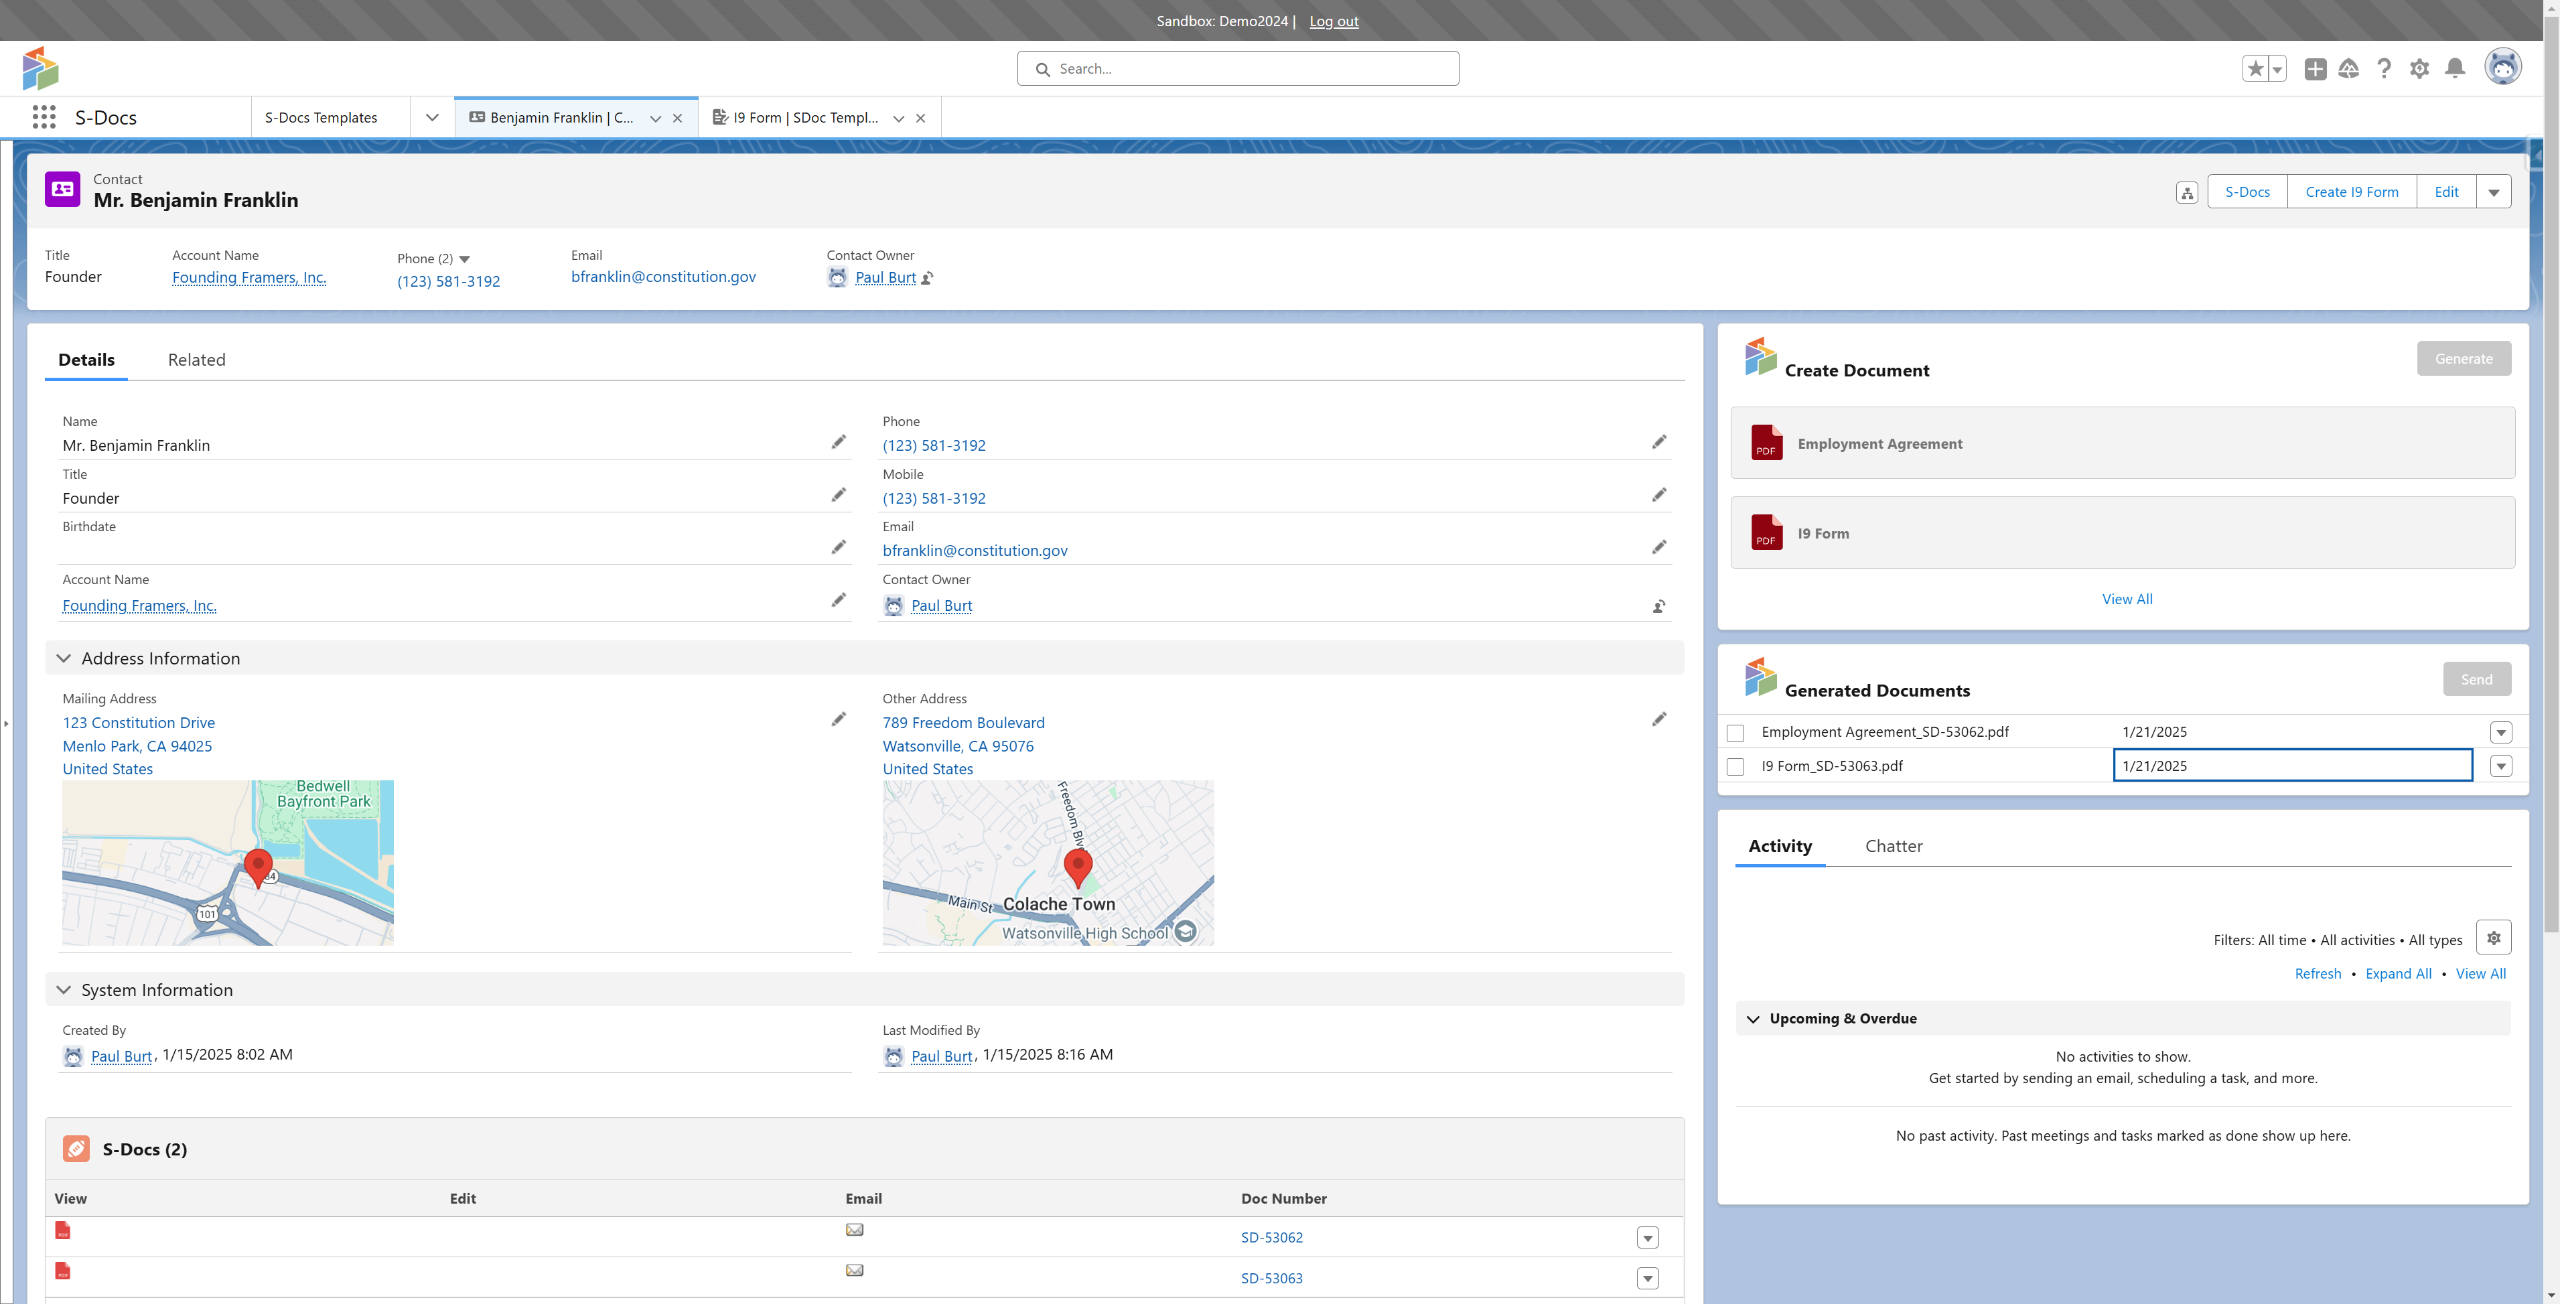The height and width of the screenshot is (1304, 2560).
Task: Collapse the Upcoming & Overdue section
Action: click(x=1753, y=1019)
